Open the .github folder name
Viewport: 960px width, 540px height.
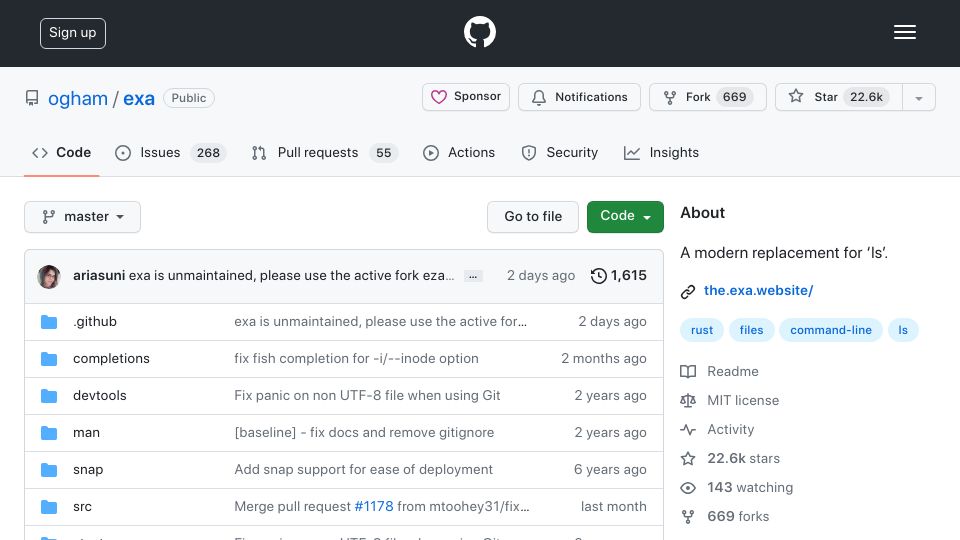pos(95,321)
